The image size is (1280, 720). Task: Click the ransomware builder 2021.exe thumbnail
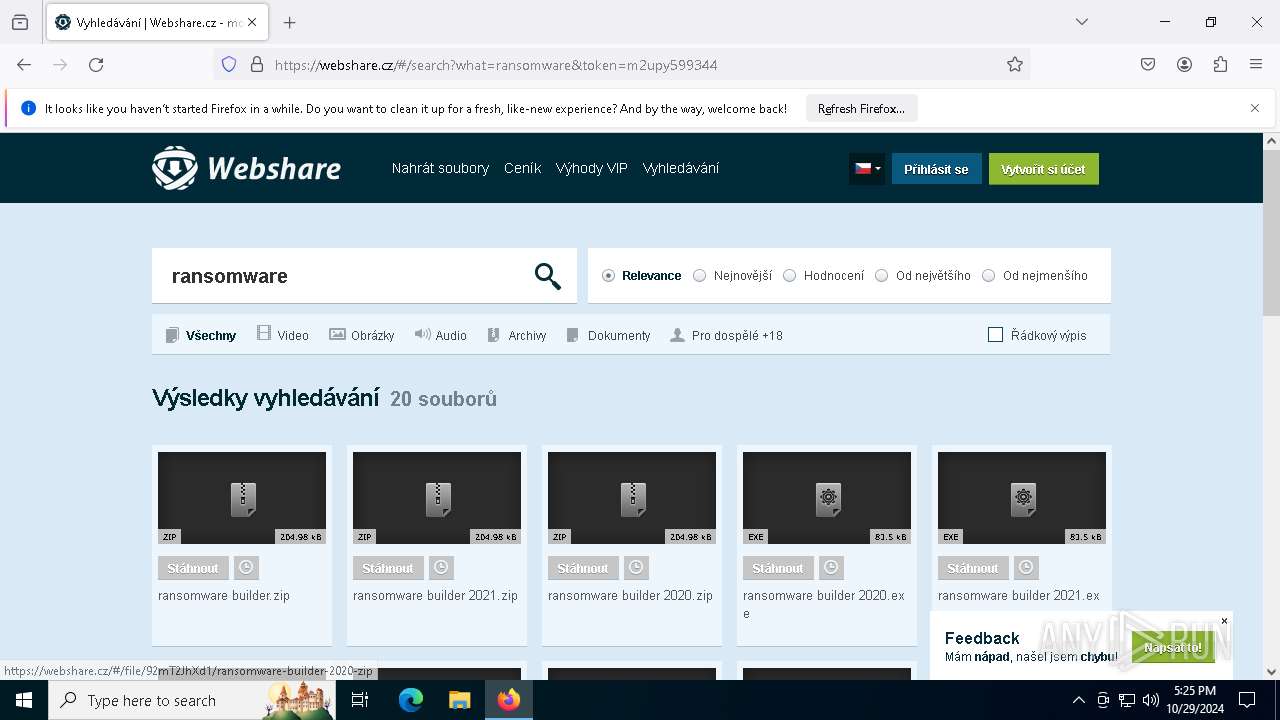(1022, 498)
